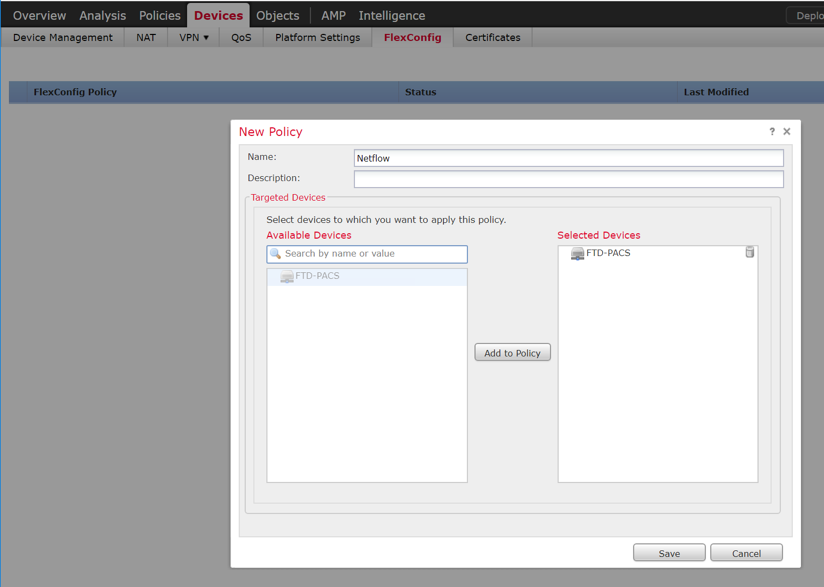Click the FTD-PACS device icon under Available Devices
This screenshot has width=824, height=587.
(284, 276)
